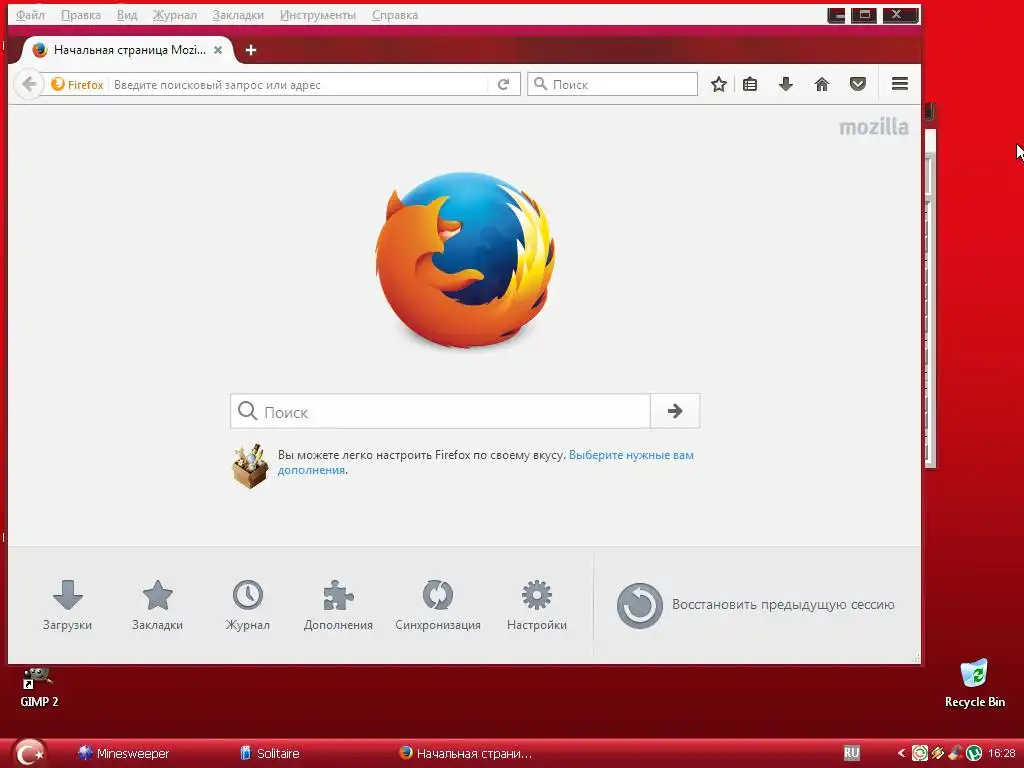Open the Файл menu
Screen dimensions: 1024x768
click(30, 15)
